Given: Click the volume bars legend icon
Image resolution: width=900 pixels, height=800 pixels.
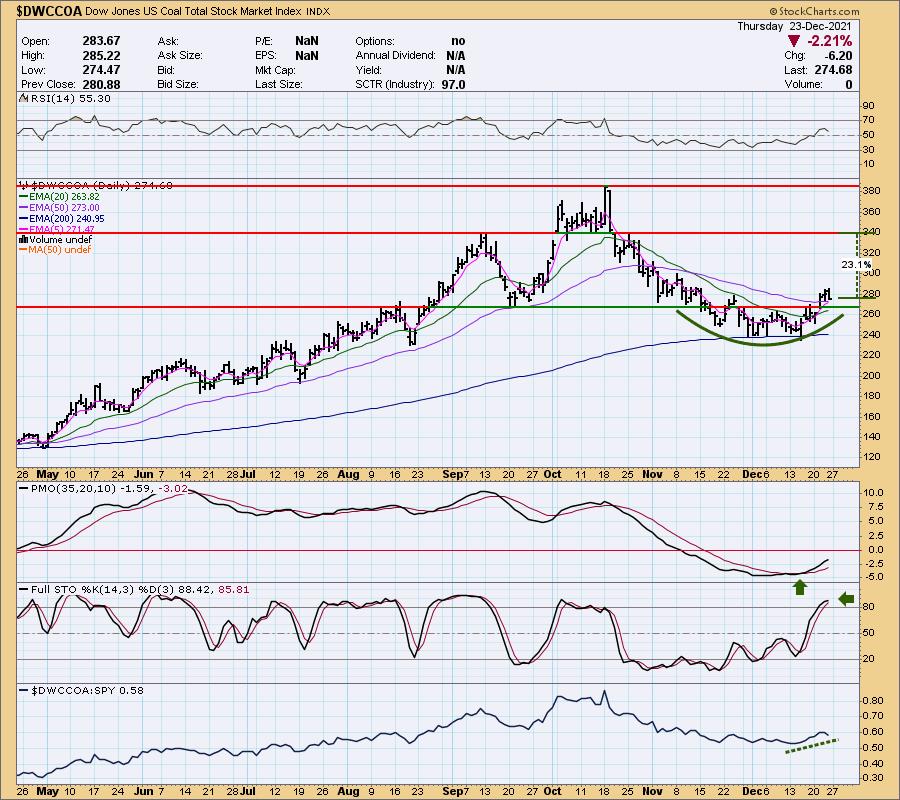Looking at the screenshot, I should click(x=22, y=239).
